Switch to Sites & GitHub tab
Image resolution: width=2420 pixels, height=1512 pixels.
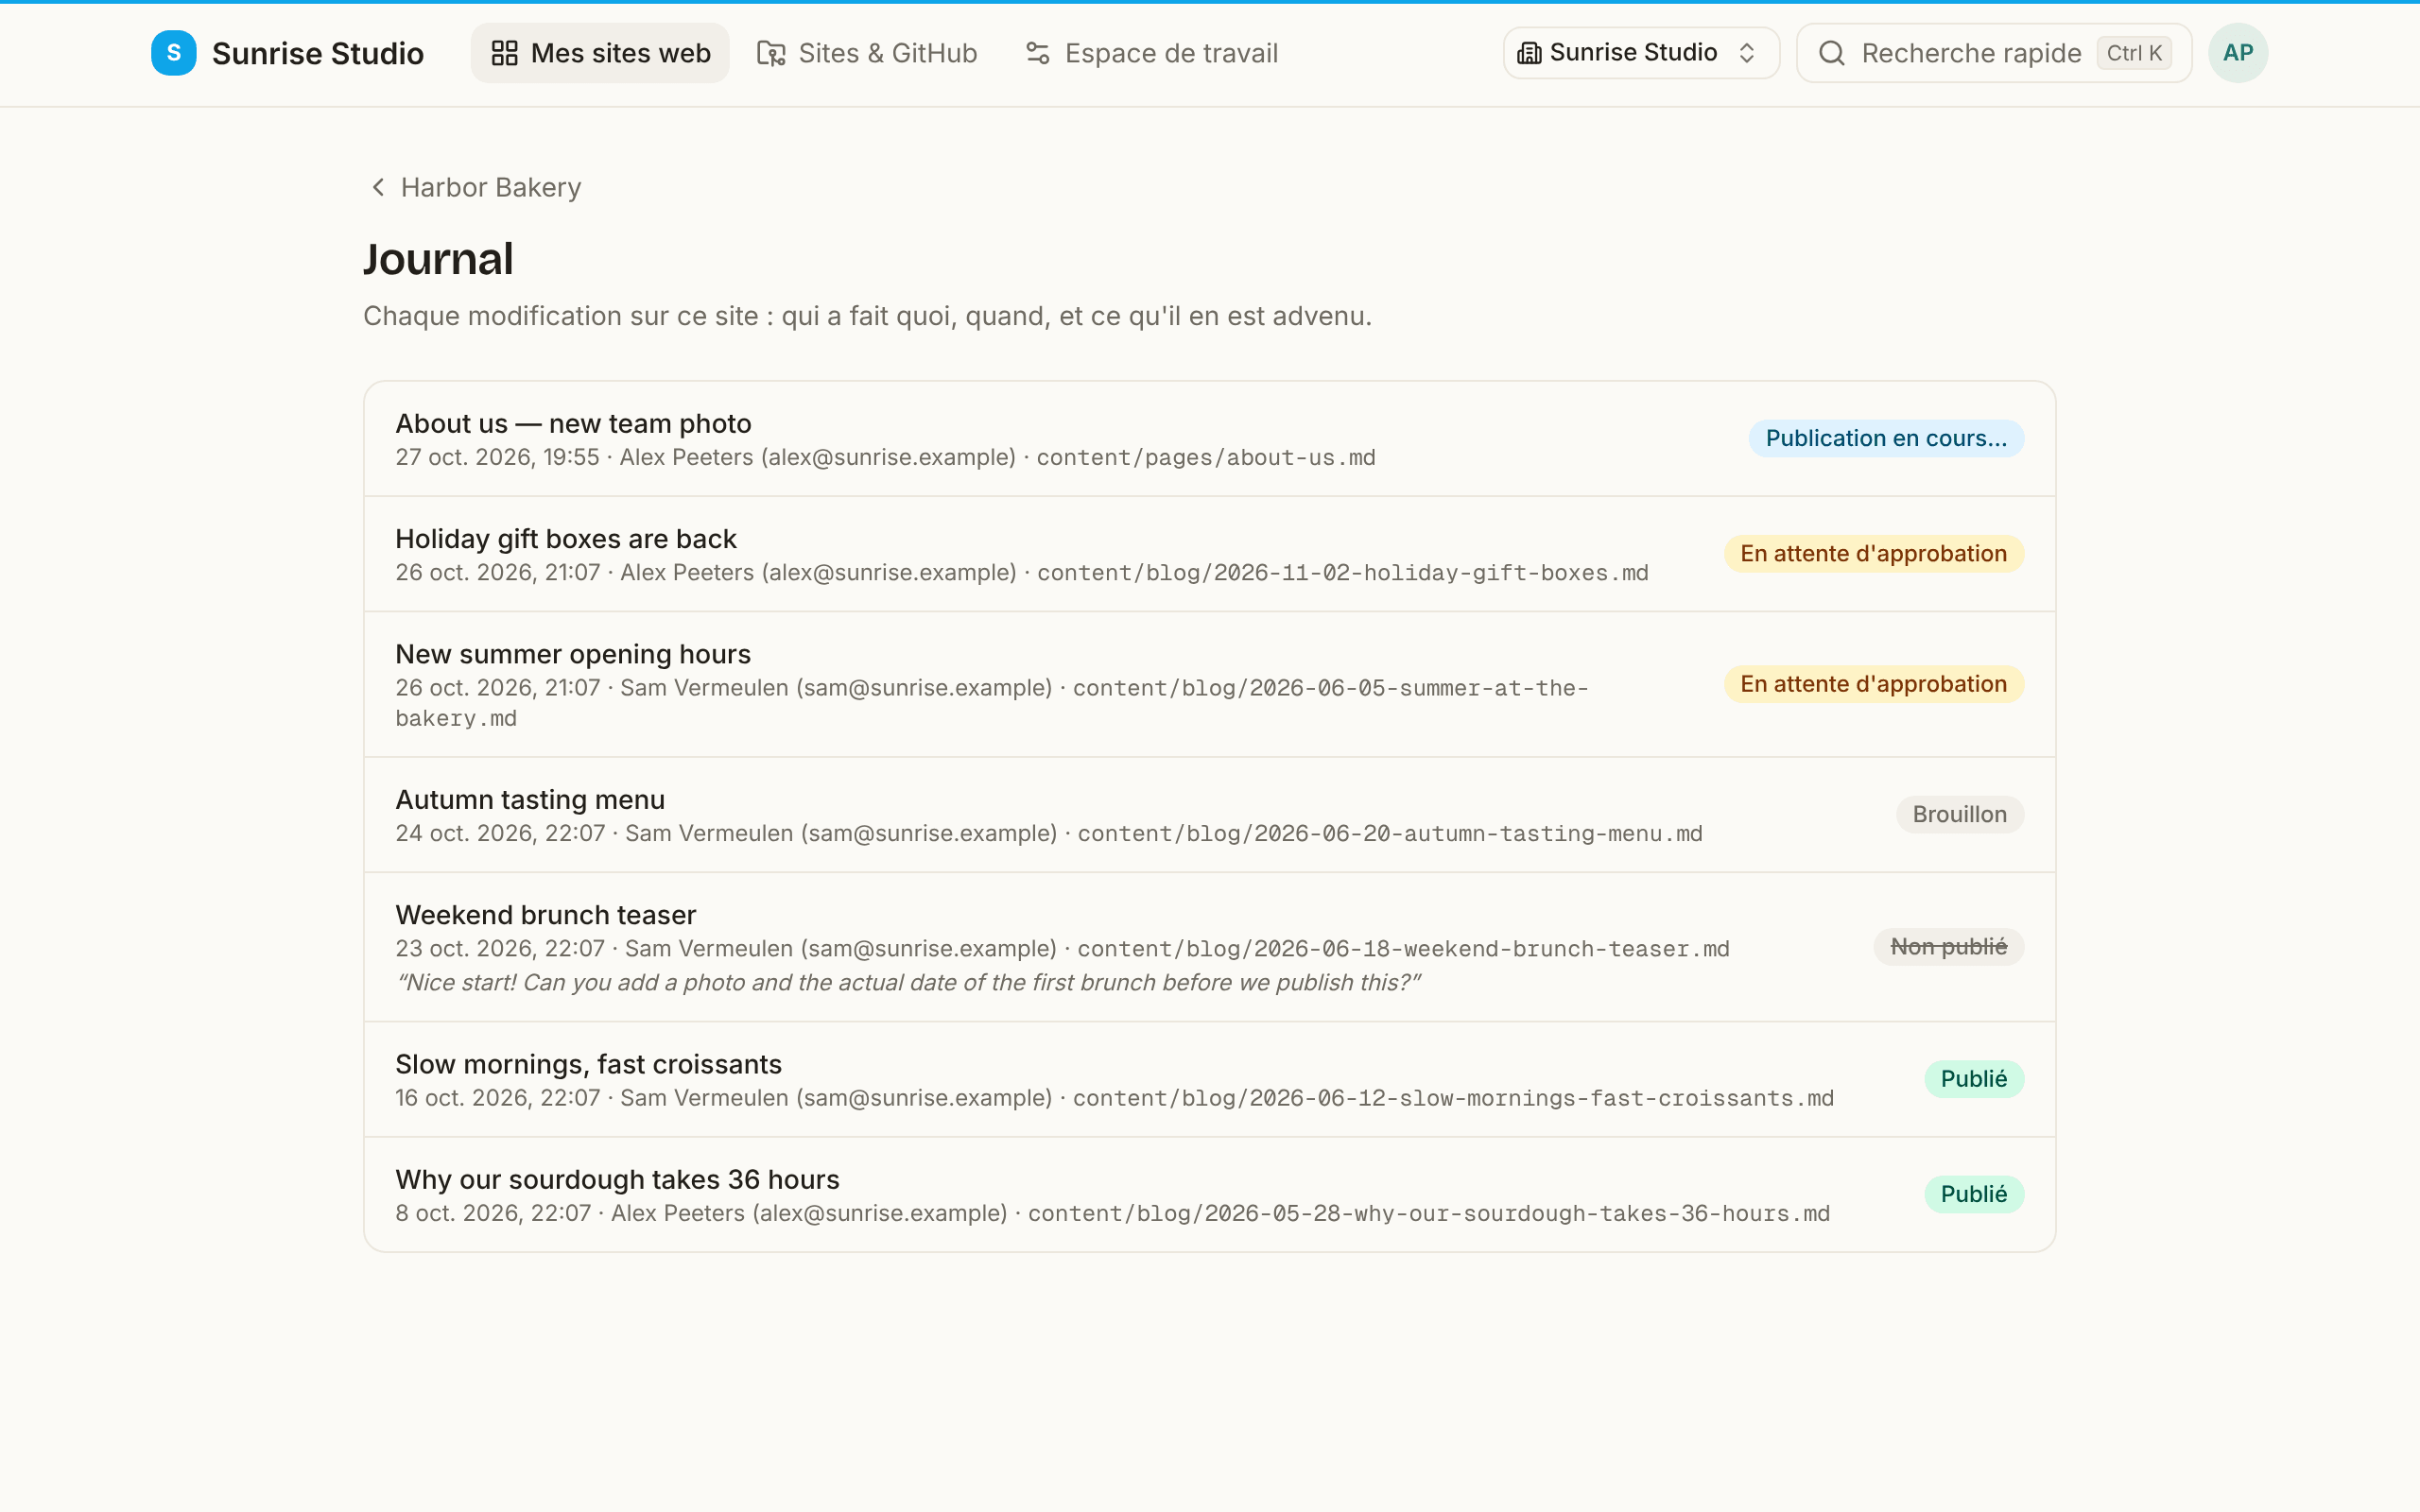tap(867, 53)
